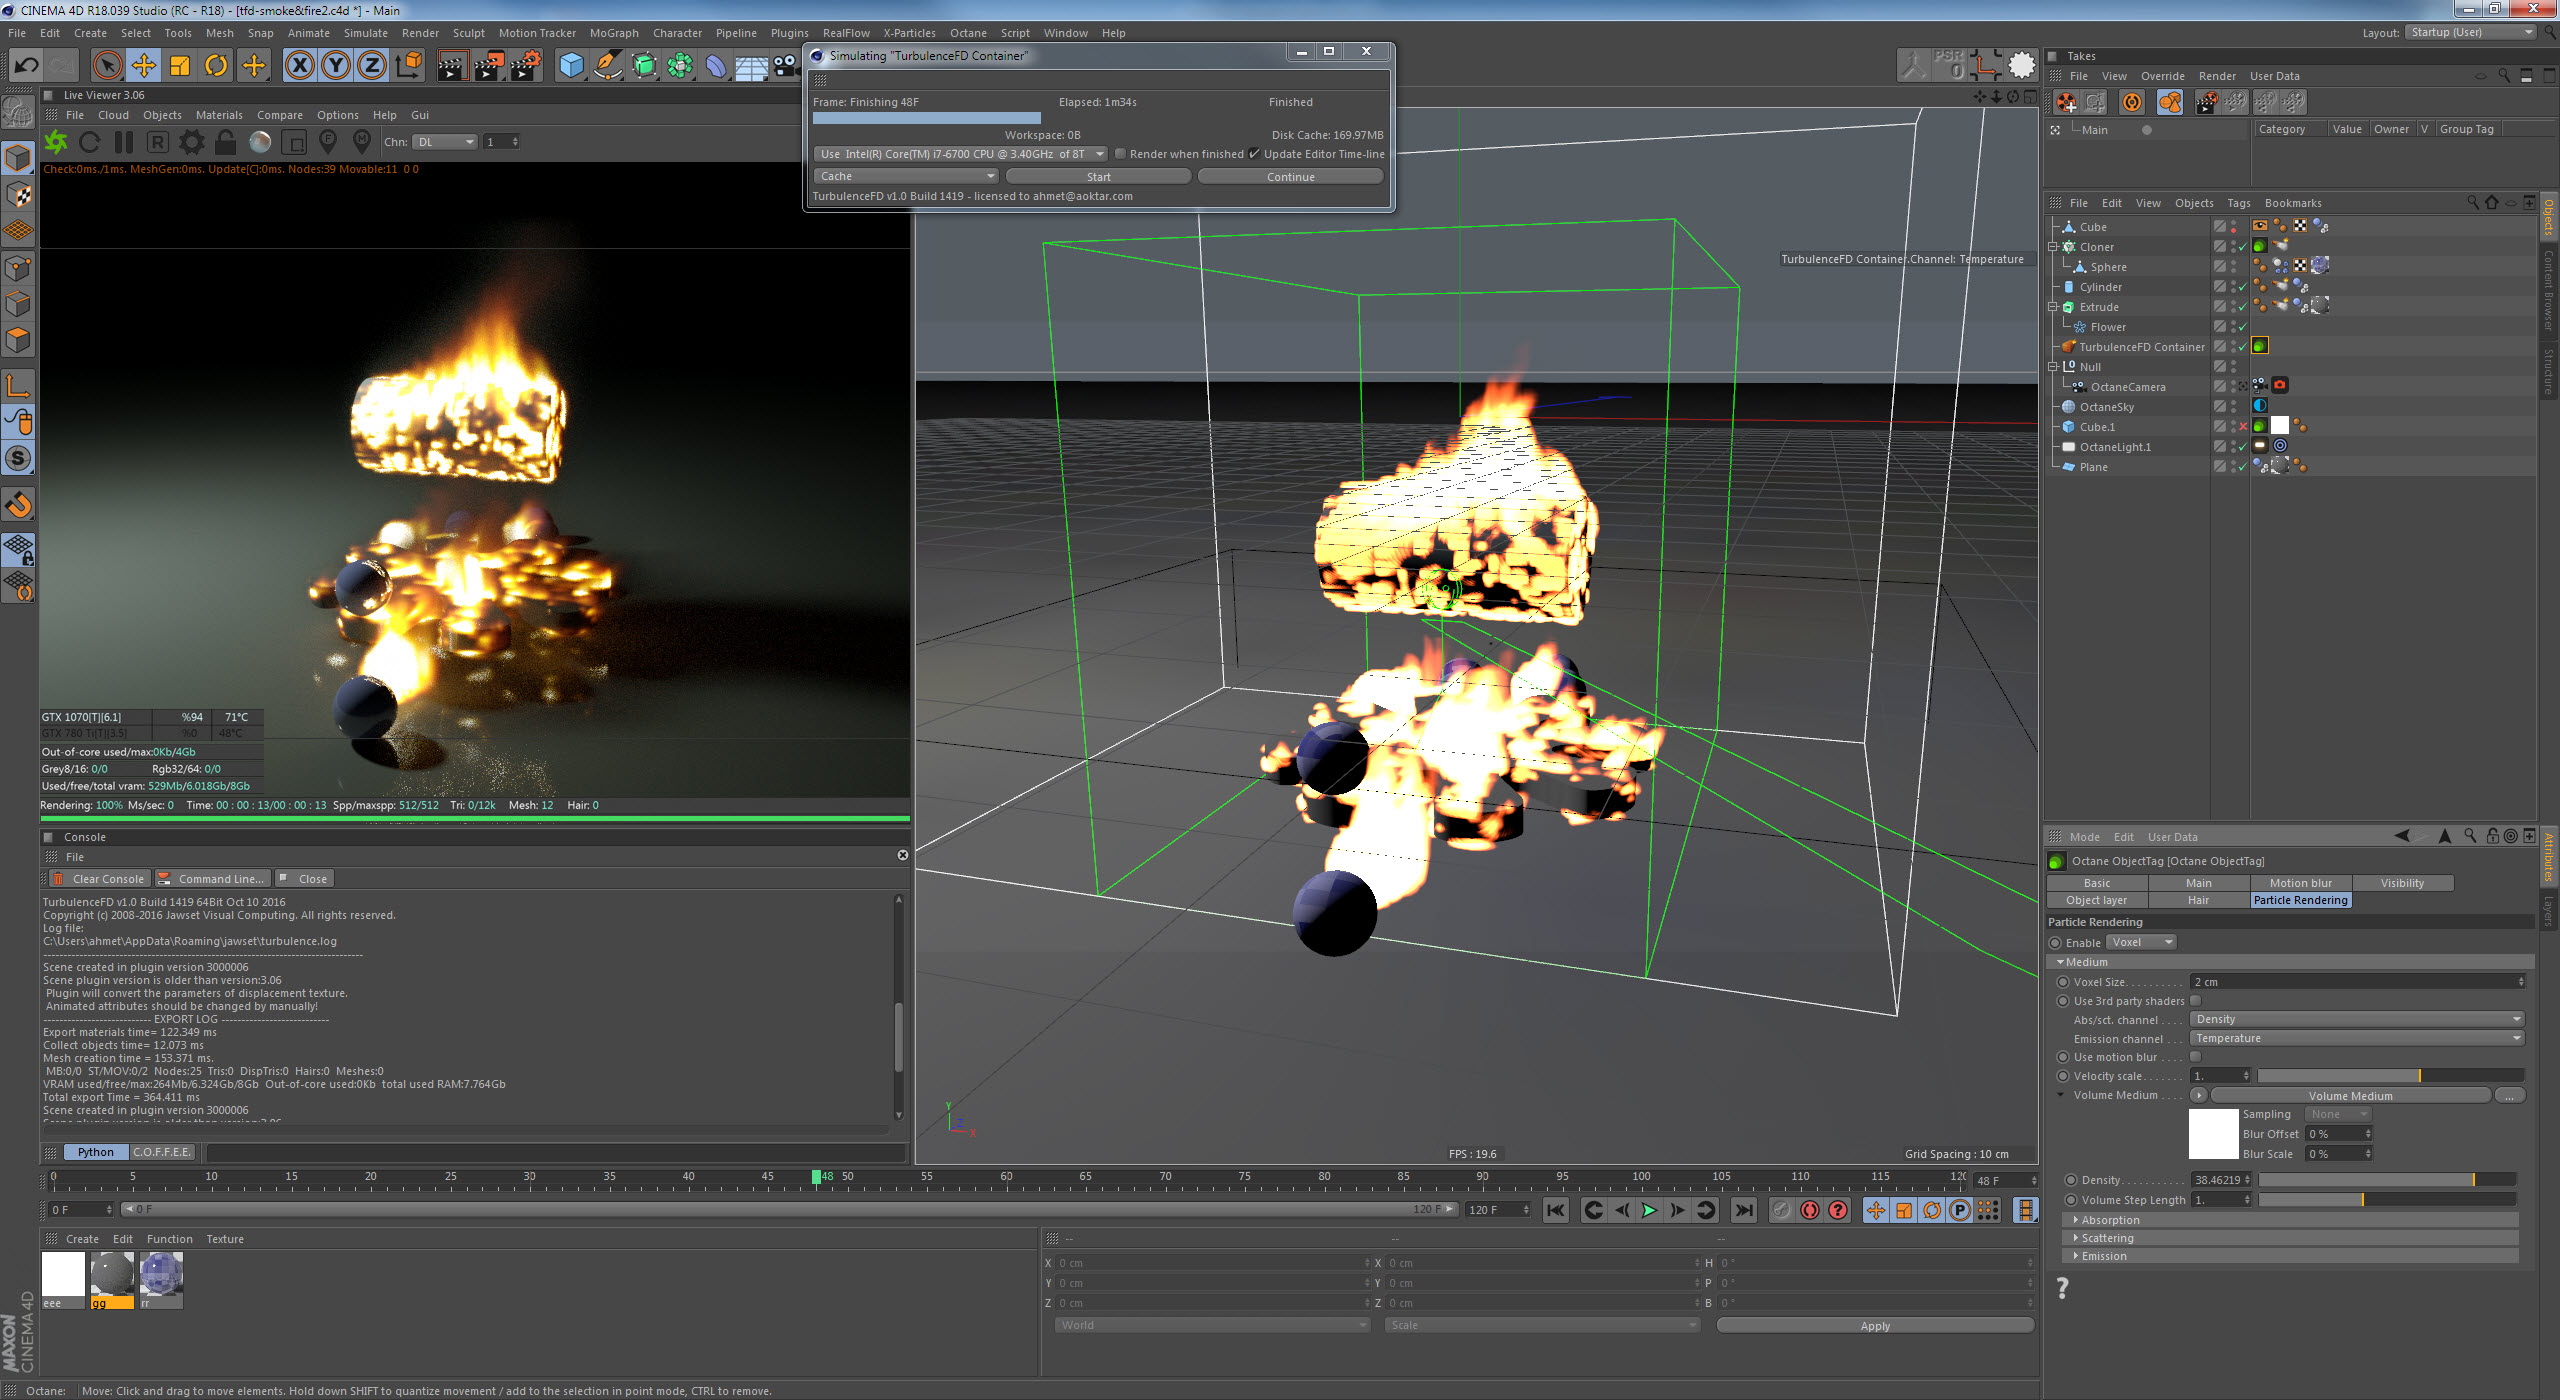This screenshot has height=1400, width=2560.
Task: Expand the Absorption section
Action: (x=2110, y=1220)
